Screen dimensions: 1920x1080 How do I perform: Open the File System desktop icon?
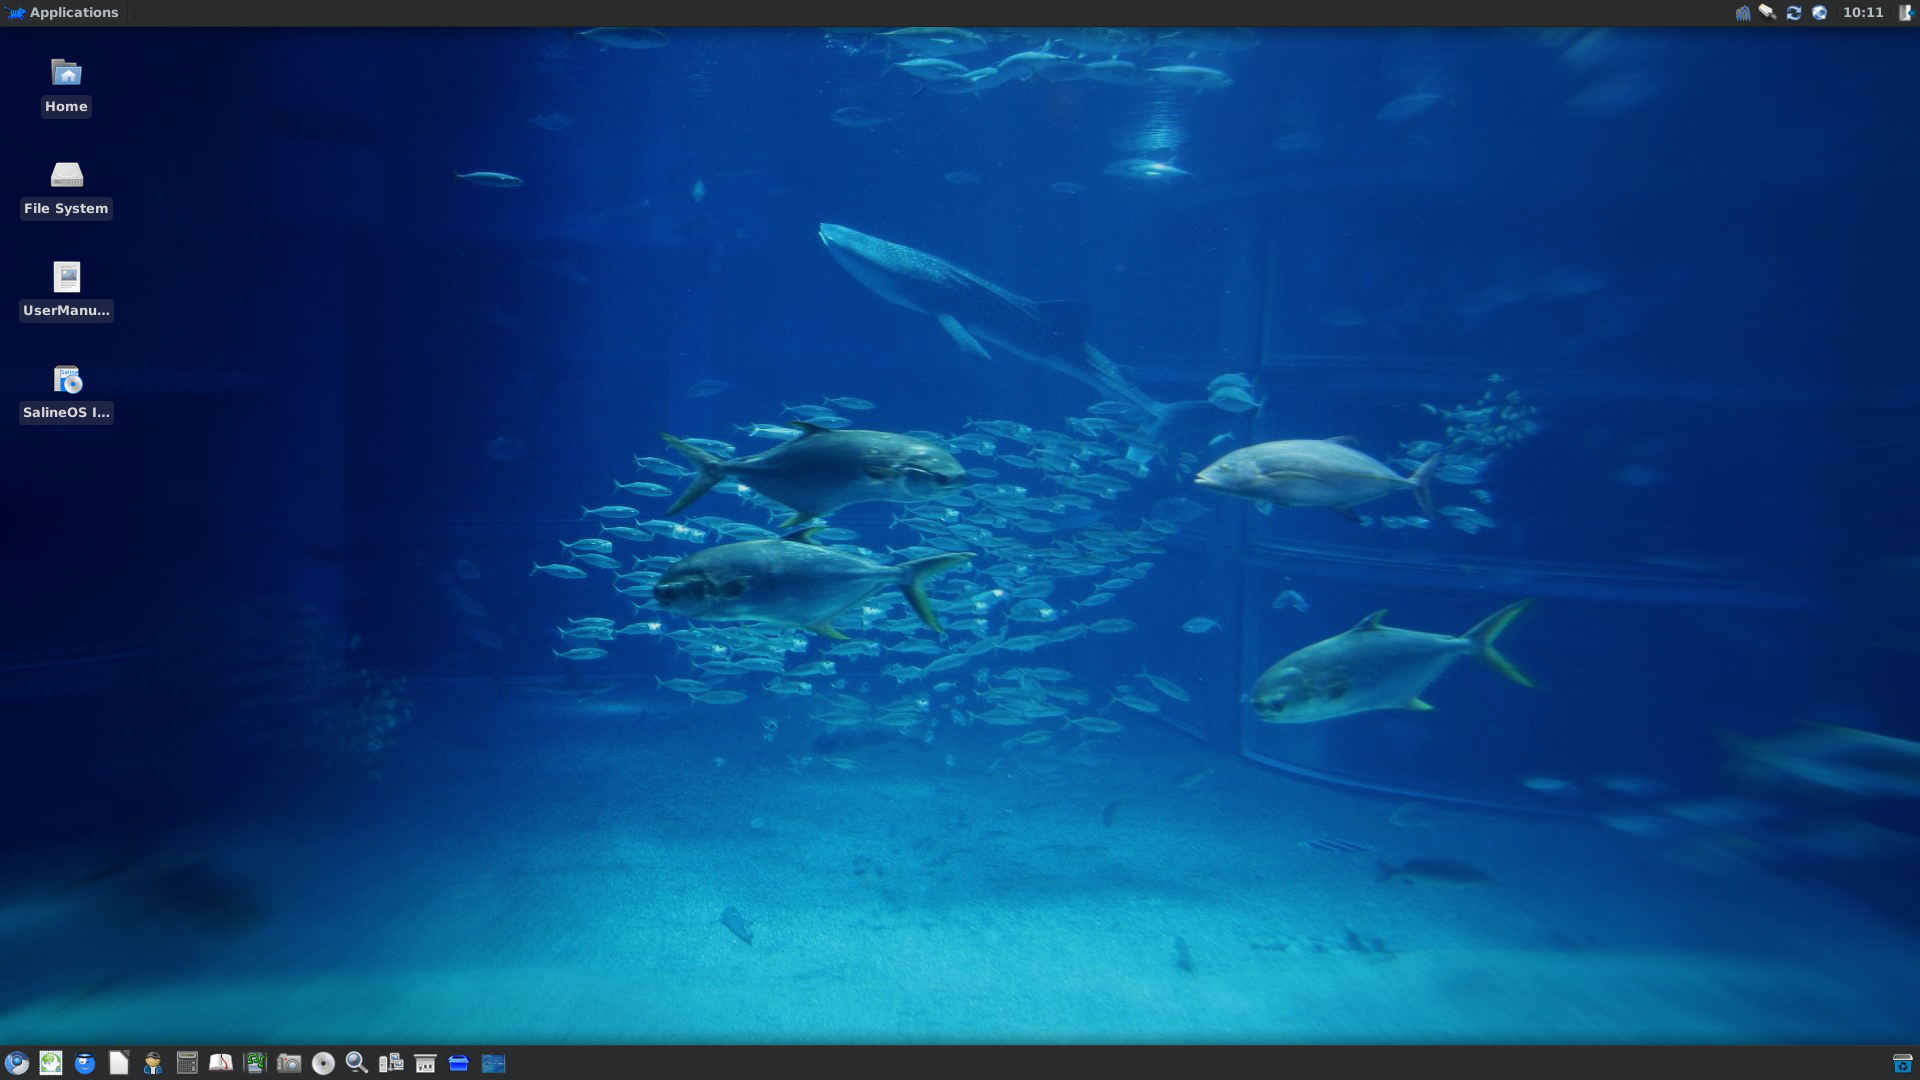tap(66, 187)
